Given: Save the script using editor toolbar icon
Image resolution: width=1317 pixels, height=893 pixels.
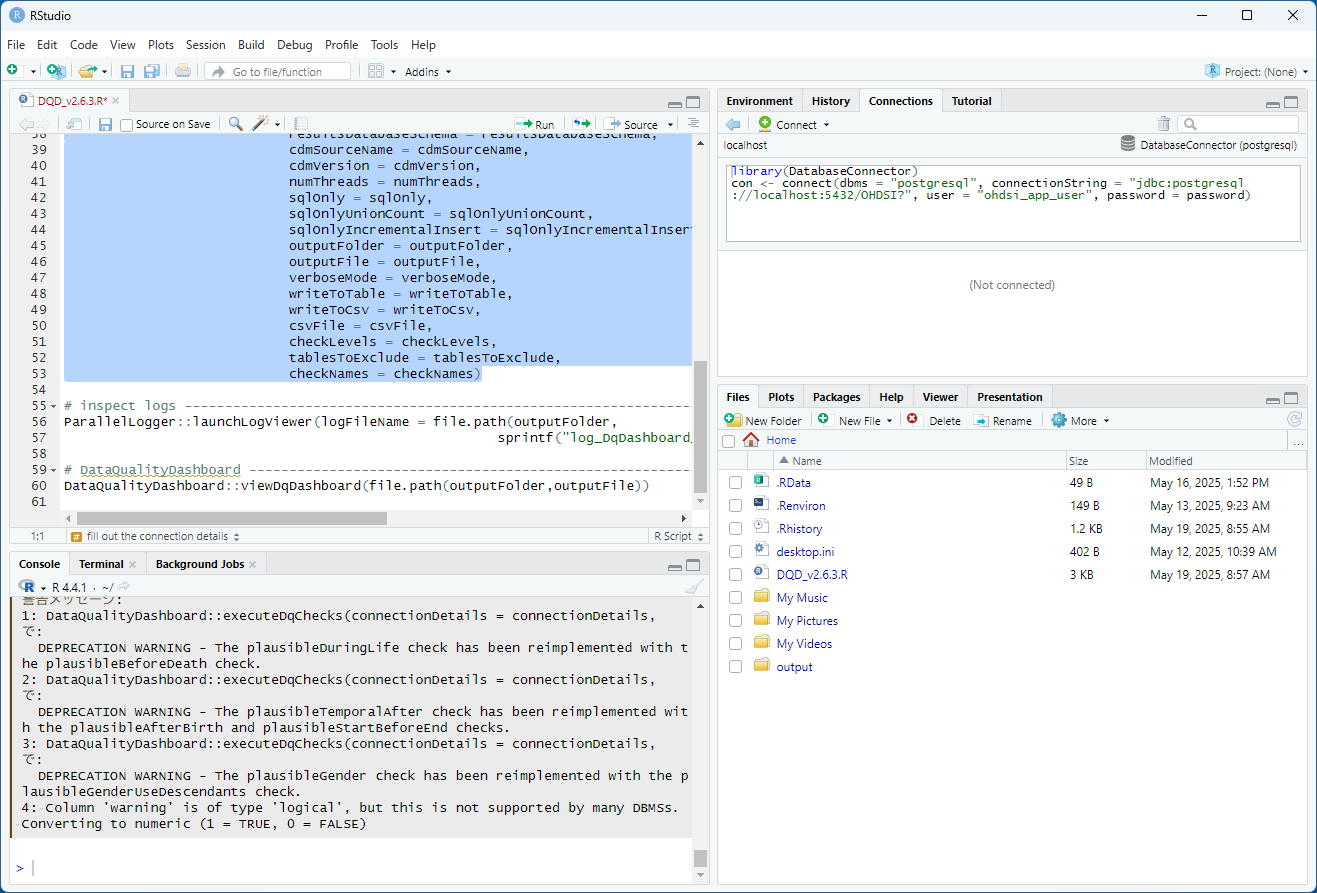Looking at the screenshot, I should tap(105, 124).
